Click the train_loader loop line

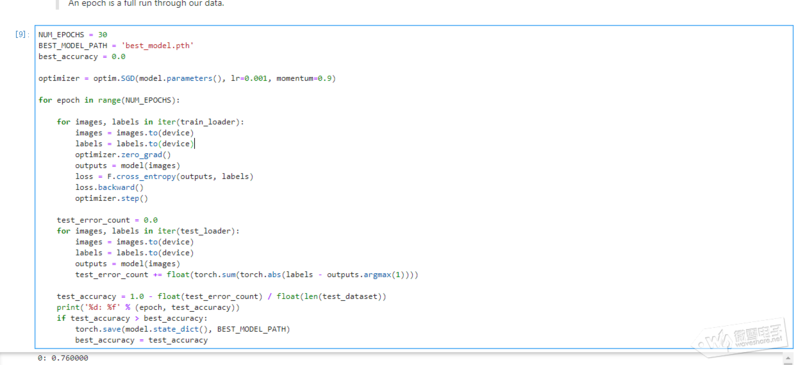tap(151, 122)
